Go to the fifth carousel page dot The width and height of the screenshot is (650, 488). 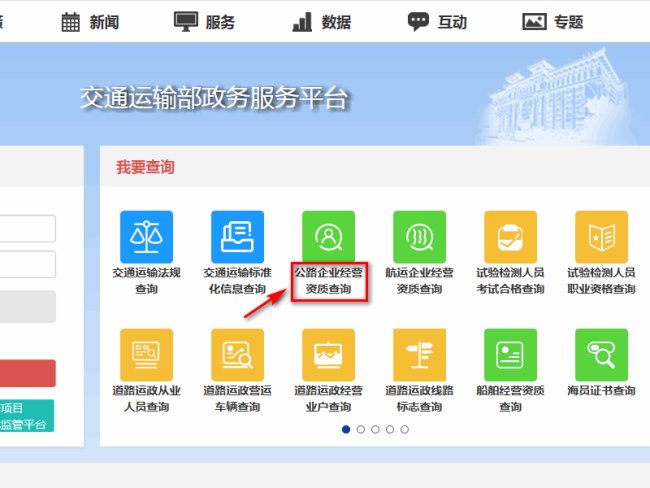405,430
